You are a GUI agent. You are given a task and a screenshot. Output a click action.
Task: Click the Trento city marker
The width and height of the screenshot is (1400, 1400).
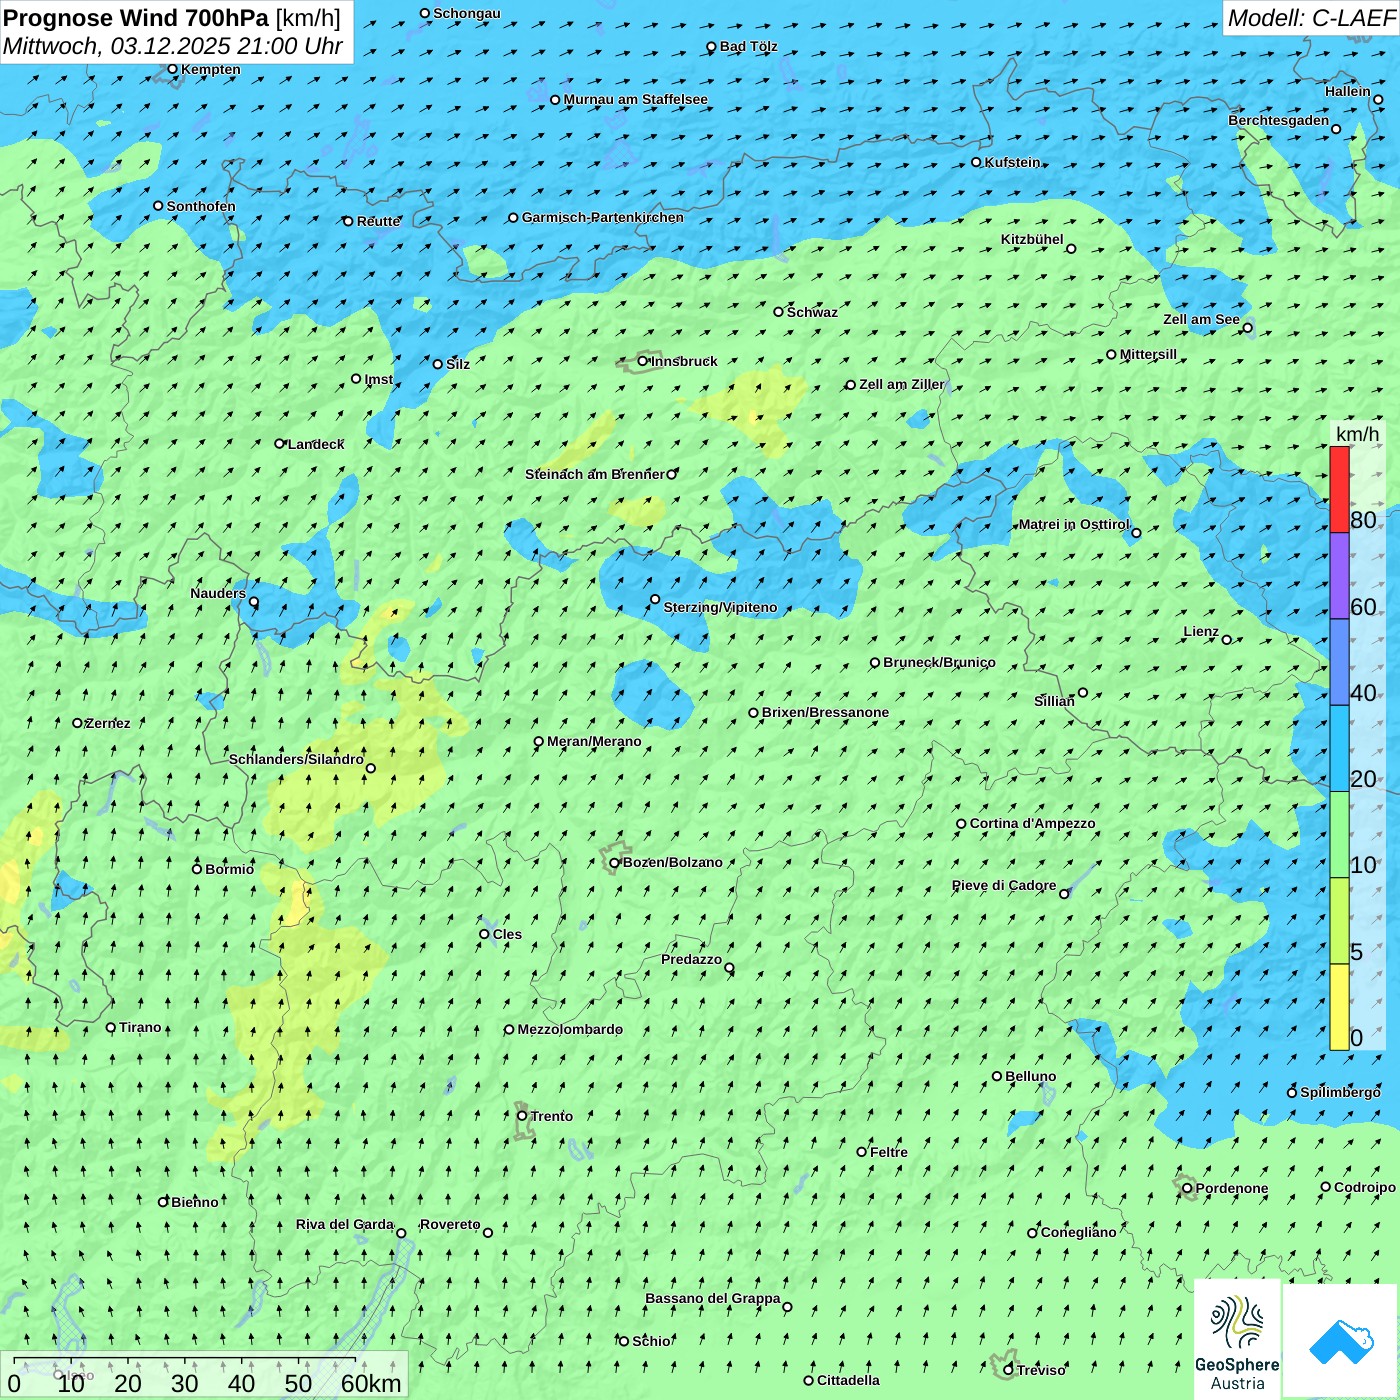[522, 1116]
